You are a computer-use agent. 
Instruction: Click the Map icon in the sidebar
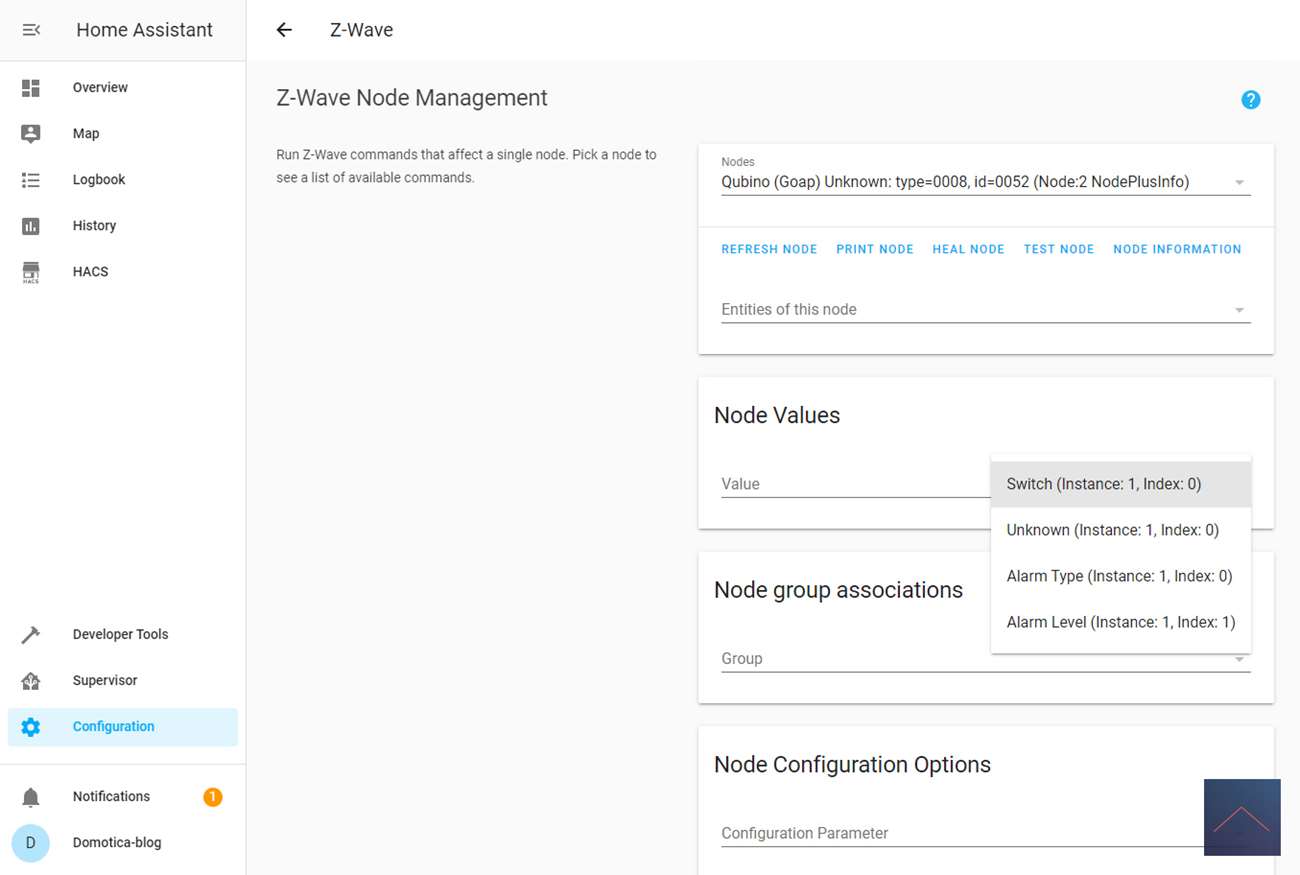[31, 134]
